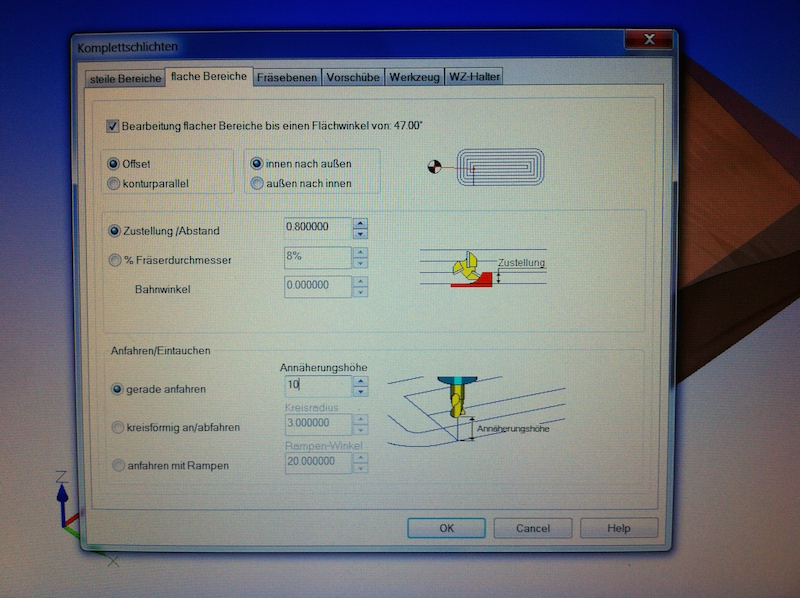Select gerade anfahren approach option

[117, 389]
